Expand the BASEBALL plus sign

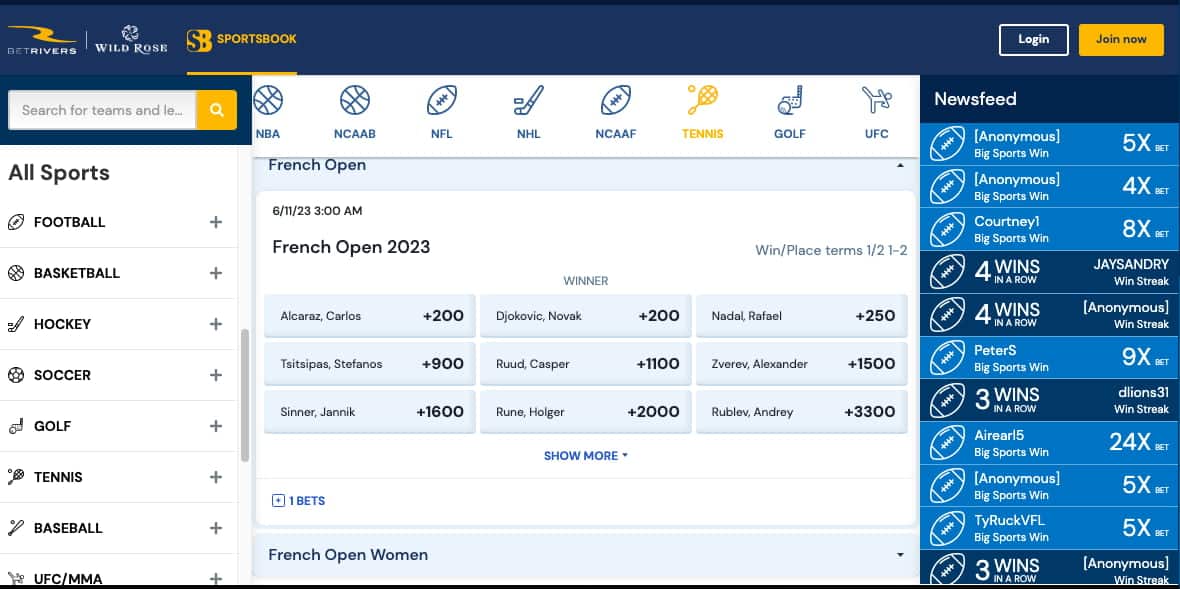coord(216,528)
